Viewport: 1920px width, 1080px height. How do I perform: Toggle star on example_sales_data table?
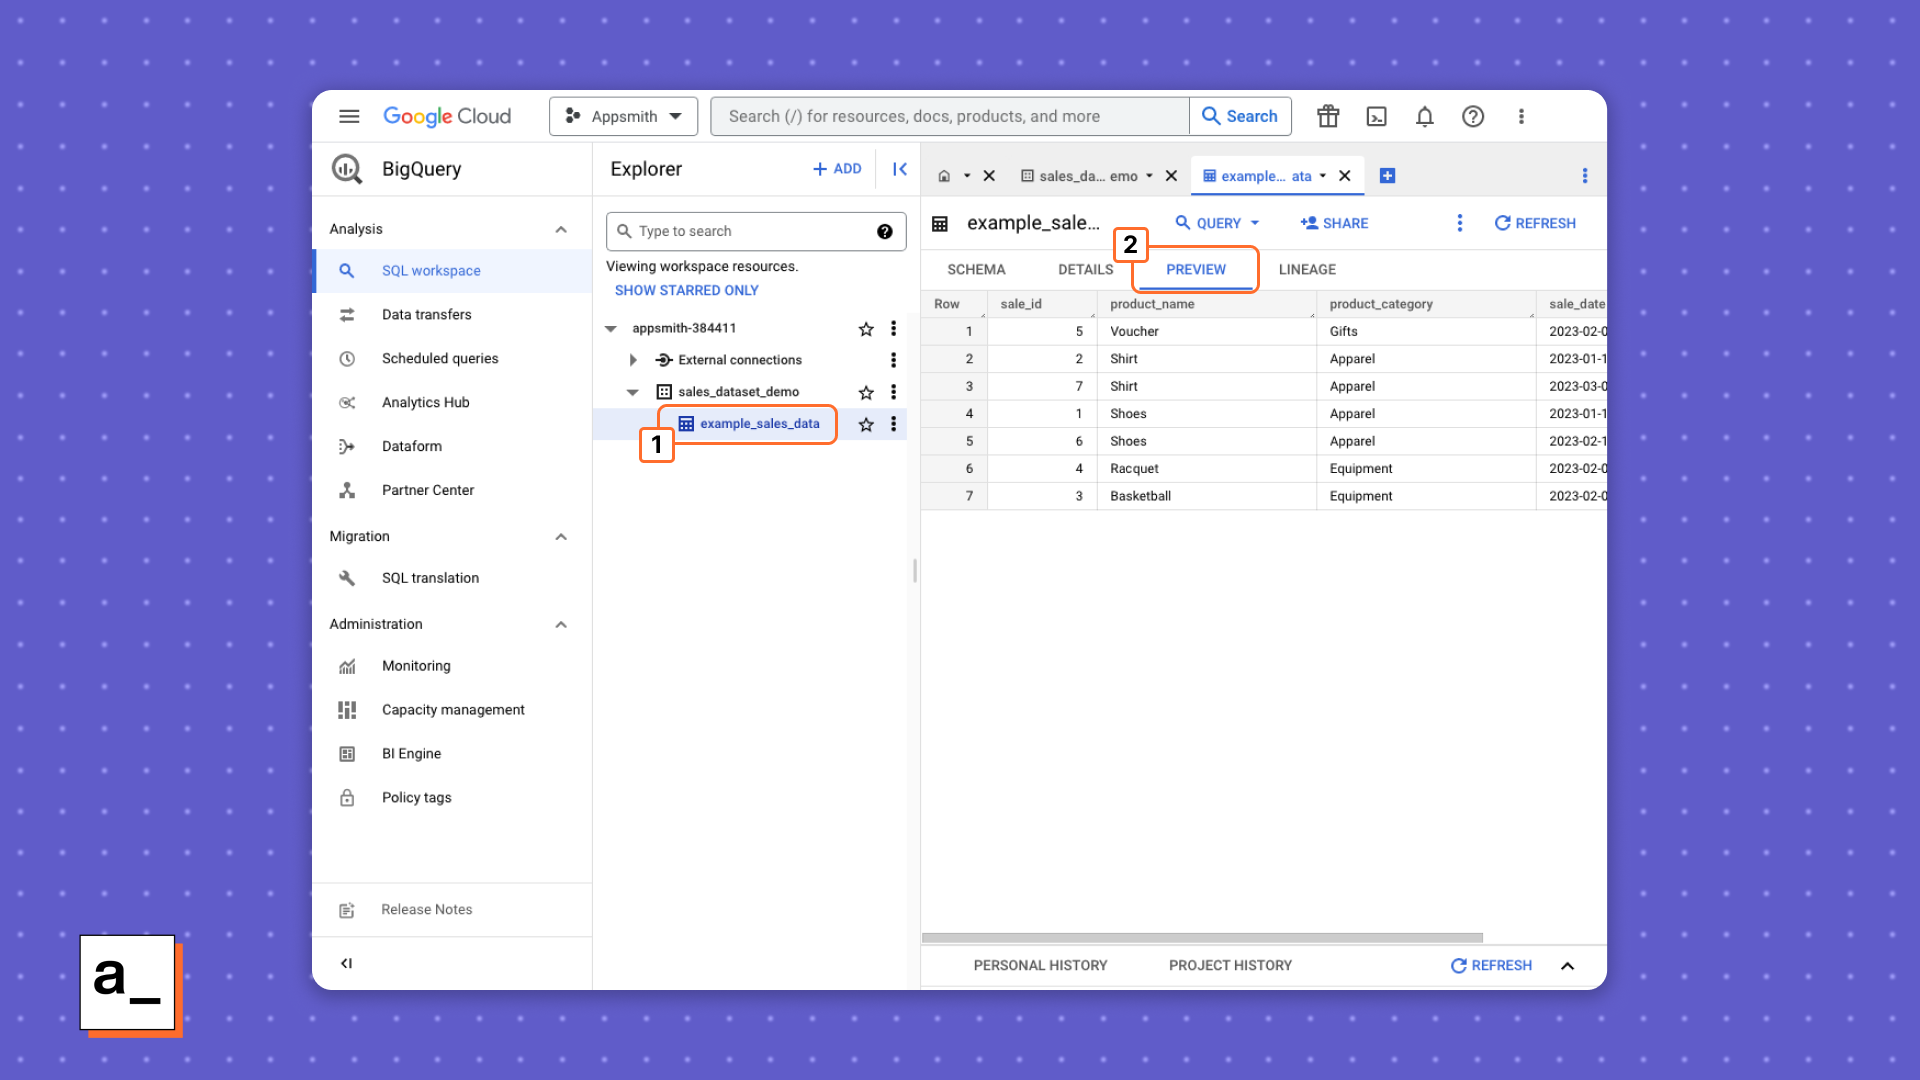coord(866,423)
